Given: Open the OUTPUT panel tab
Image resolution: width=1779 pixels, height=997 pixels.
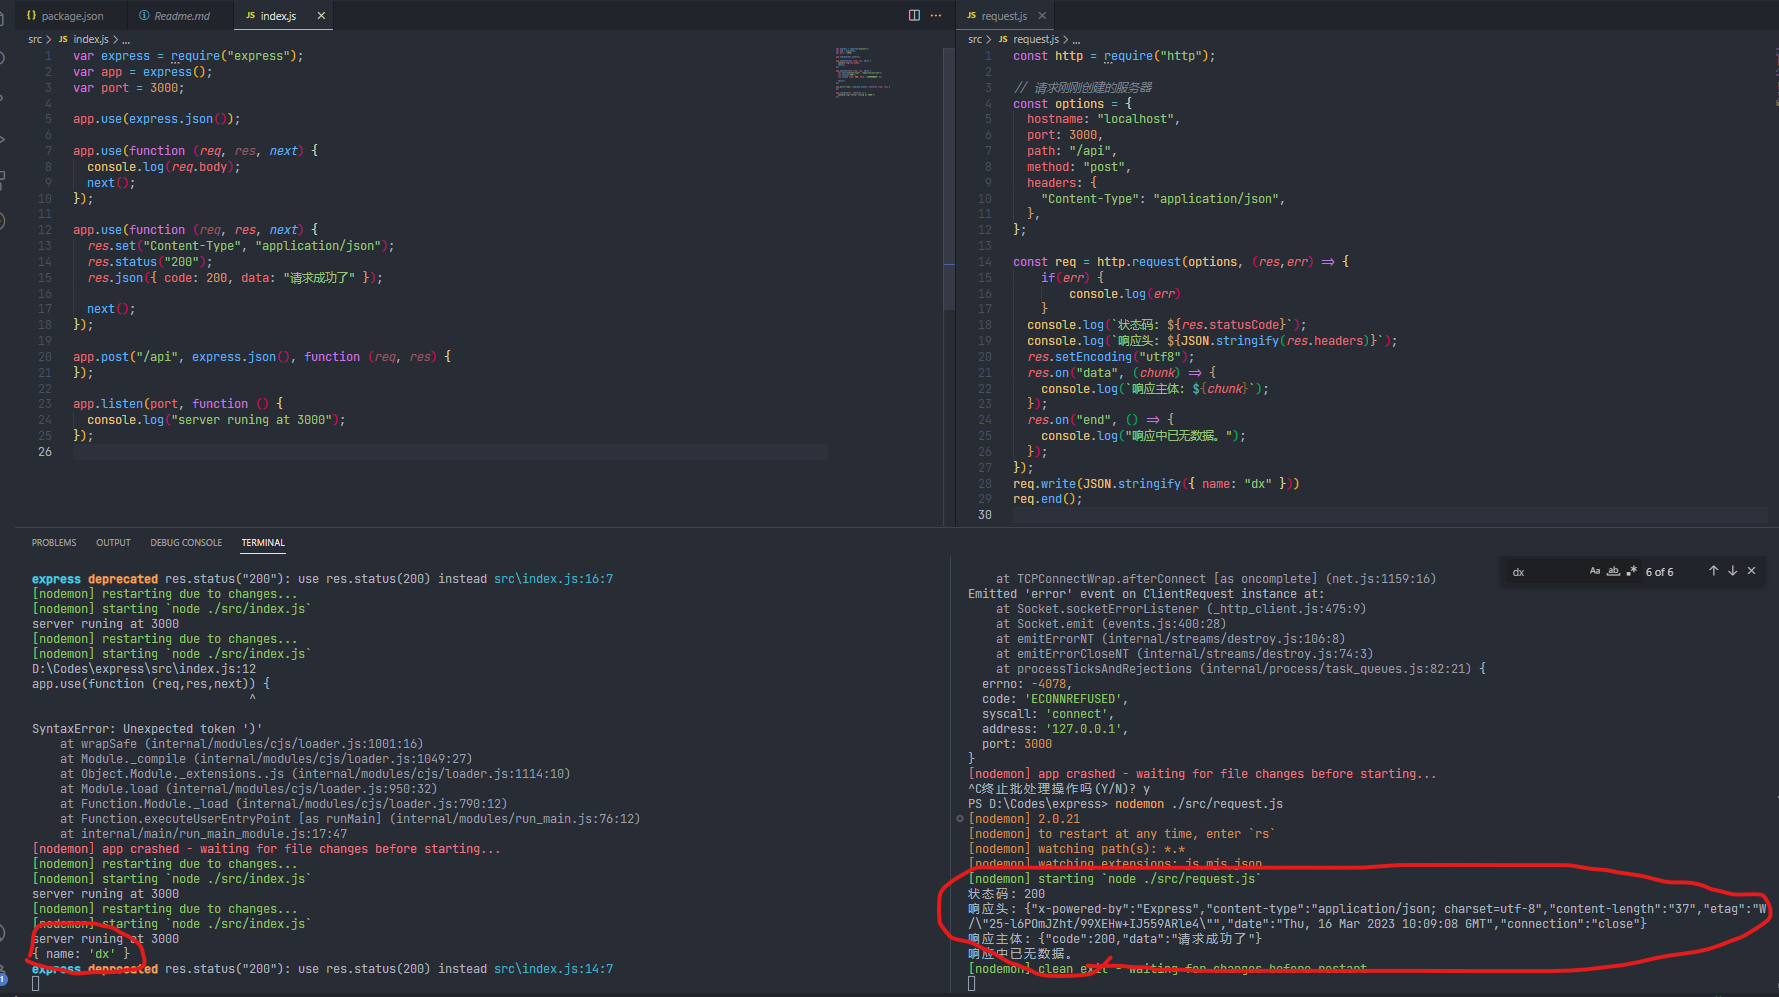Looking at the screenshot, I should [x=113, y=543].
